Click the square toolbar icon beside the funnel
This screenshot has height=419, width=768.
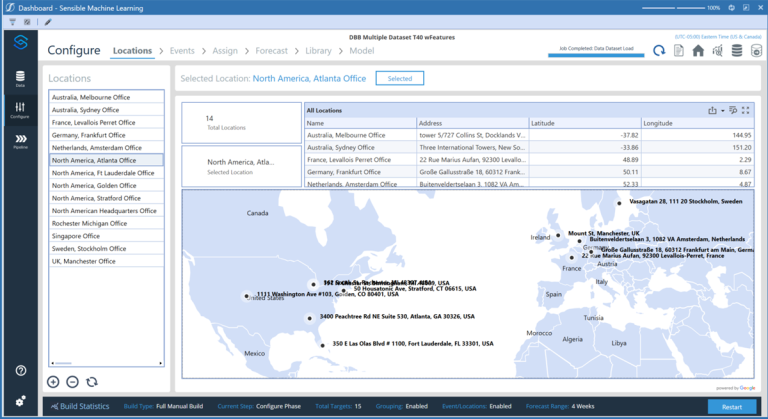click(27, 22)
